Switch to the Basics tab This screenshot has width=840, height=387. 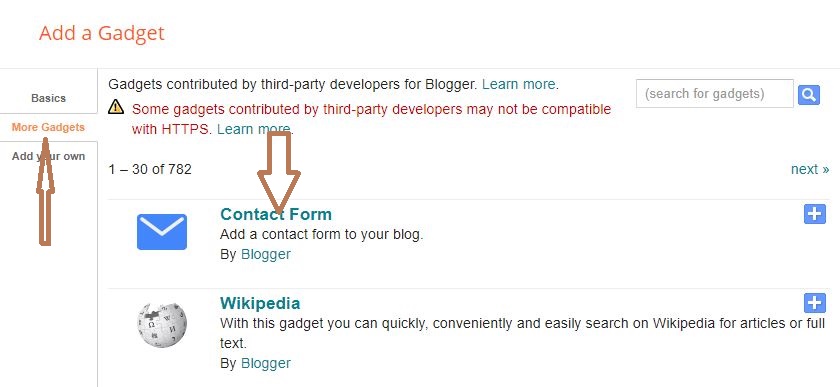[48, 98]
